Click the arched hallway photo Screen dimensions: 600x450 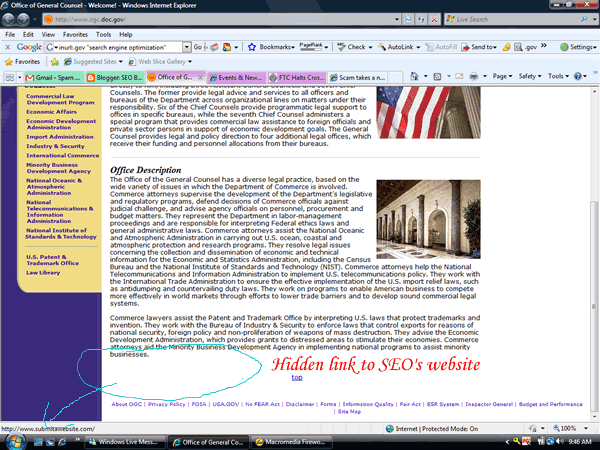point(428,219)
